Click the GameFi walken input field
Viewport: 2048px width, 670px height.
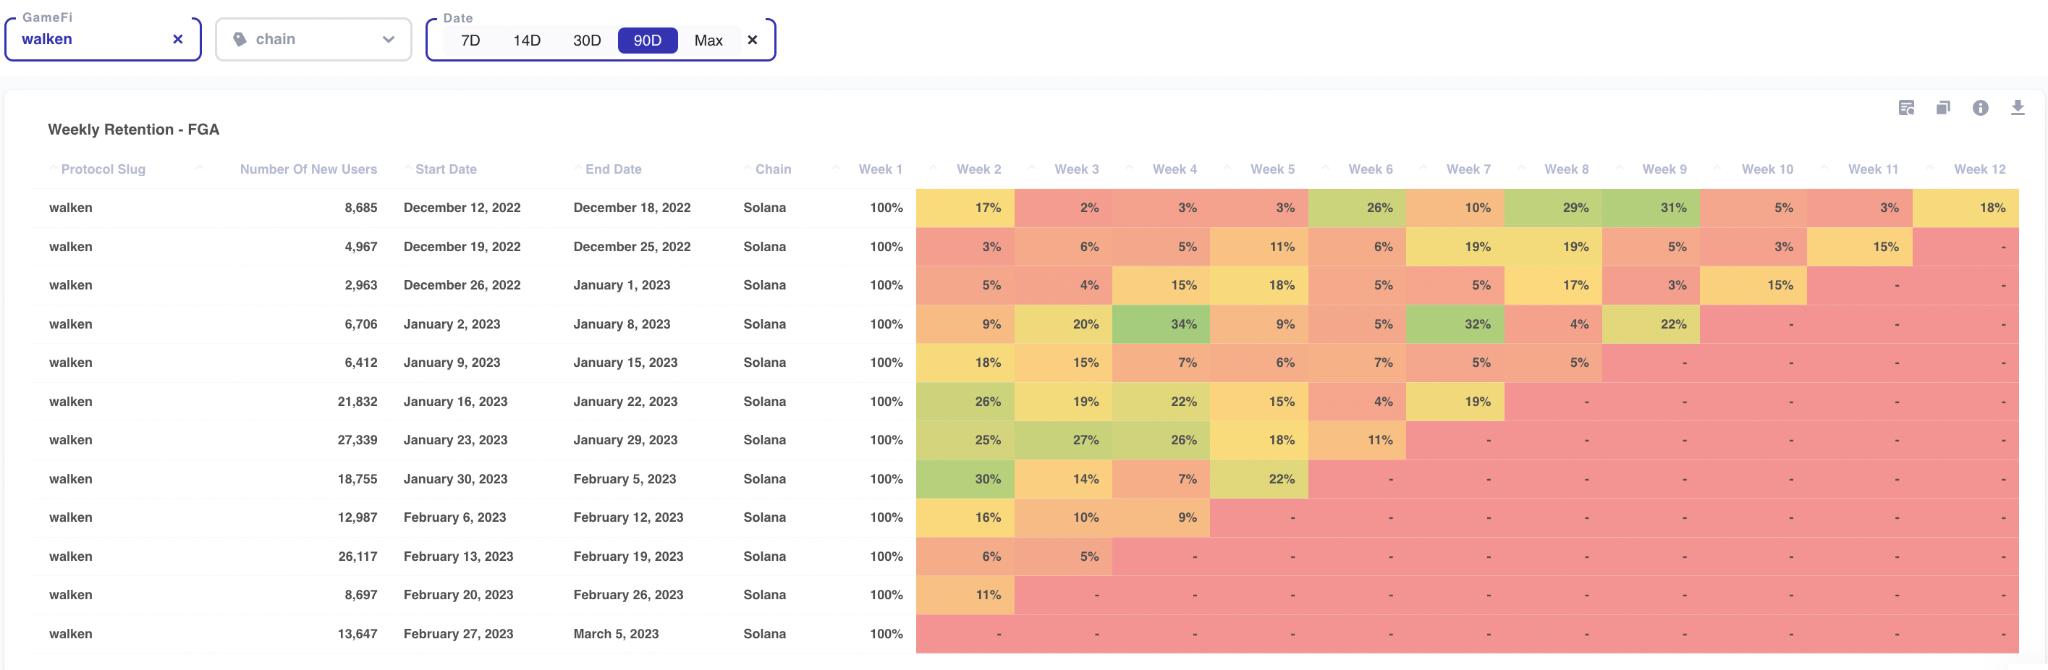pos(90,39)
